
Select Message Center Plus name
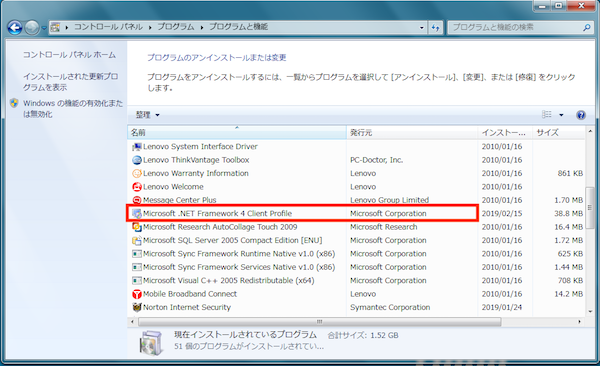[x=179, y=200]
